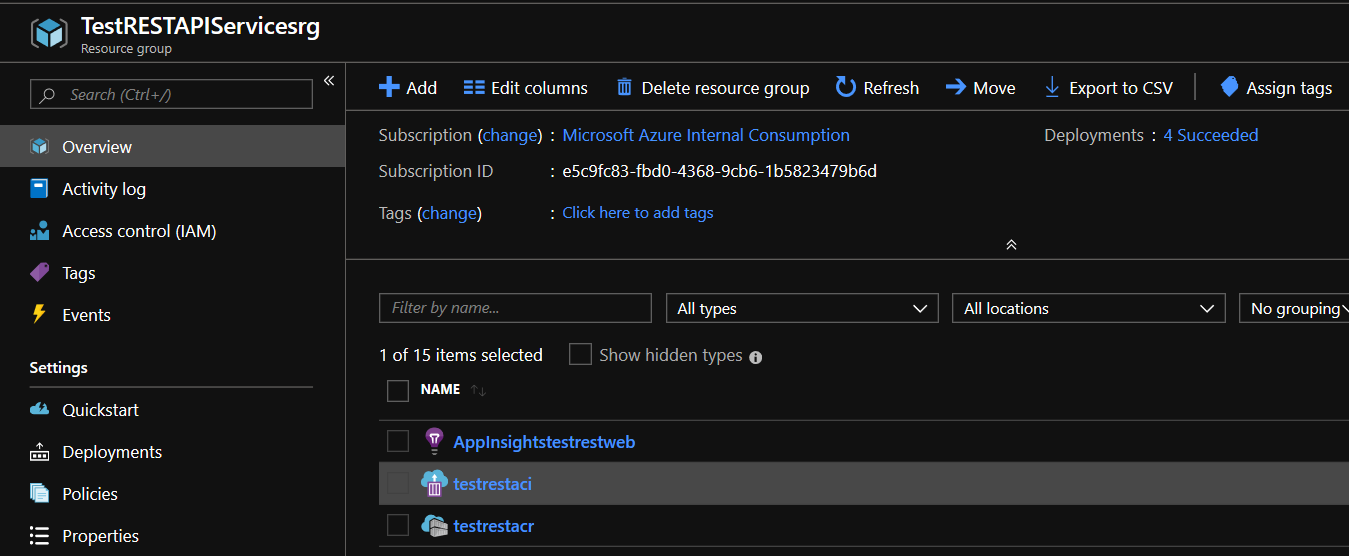1349x556 pixels.
Task: Click the info icon beside Show hidden types
Action: [756, 357]
